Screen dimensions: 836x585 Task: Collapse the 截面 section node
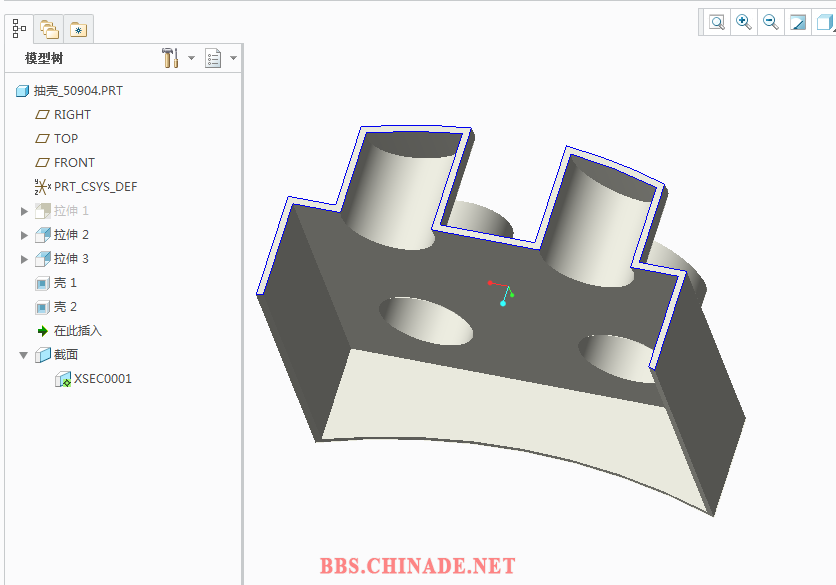pos(23,355)
